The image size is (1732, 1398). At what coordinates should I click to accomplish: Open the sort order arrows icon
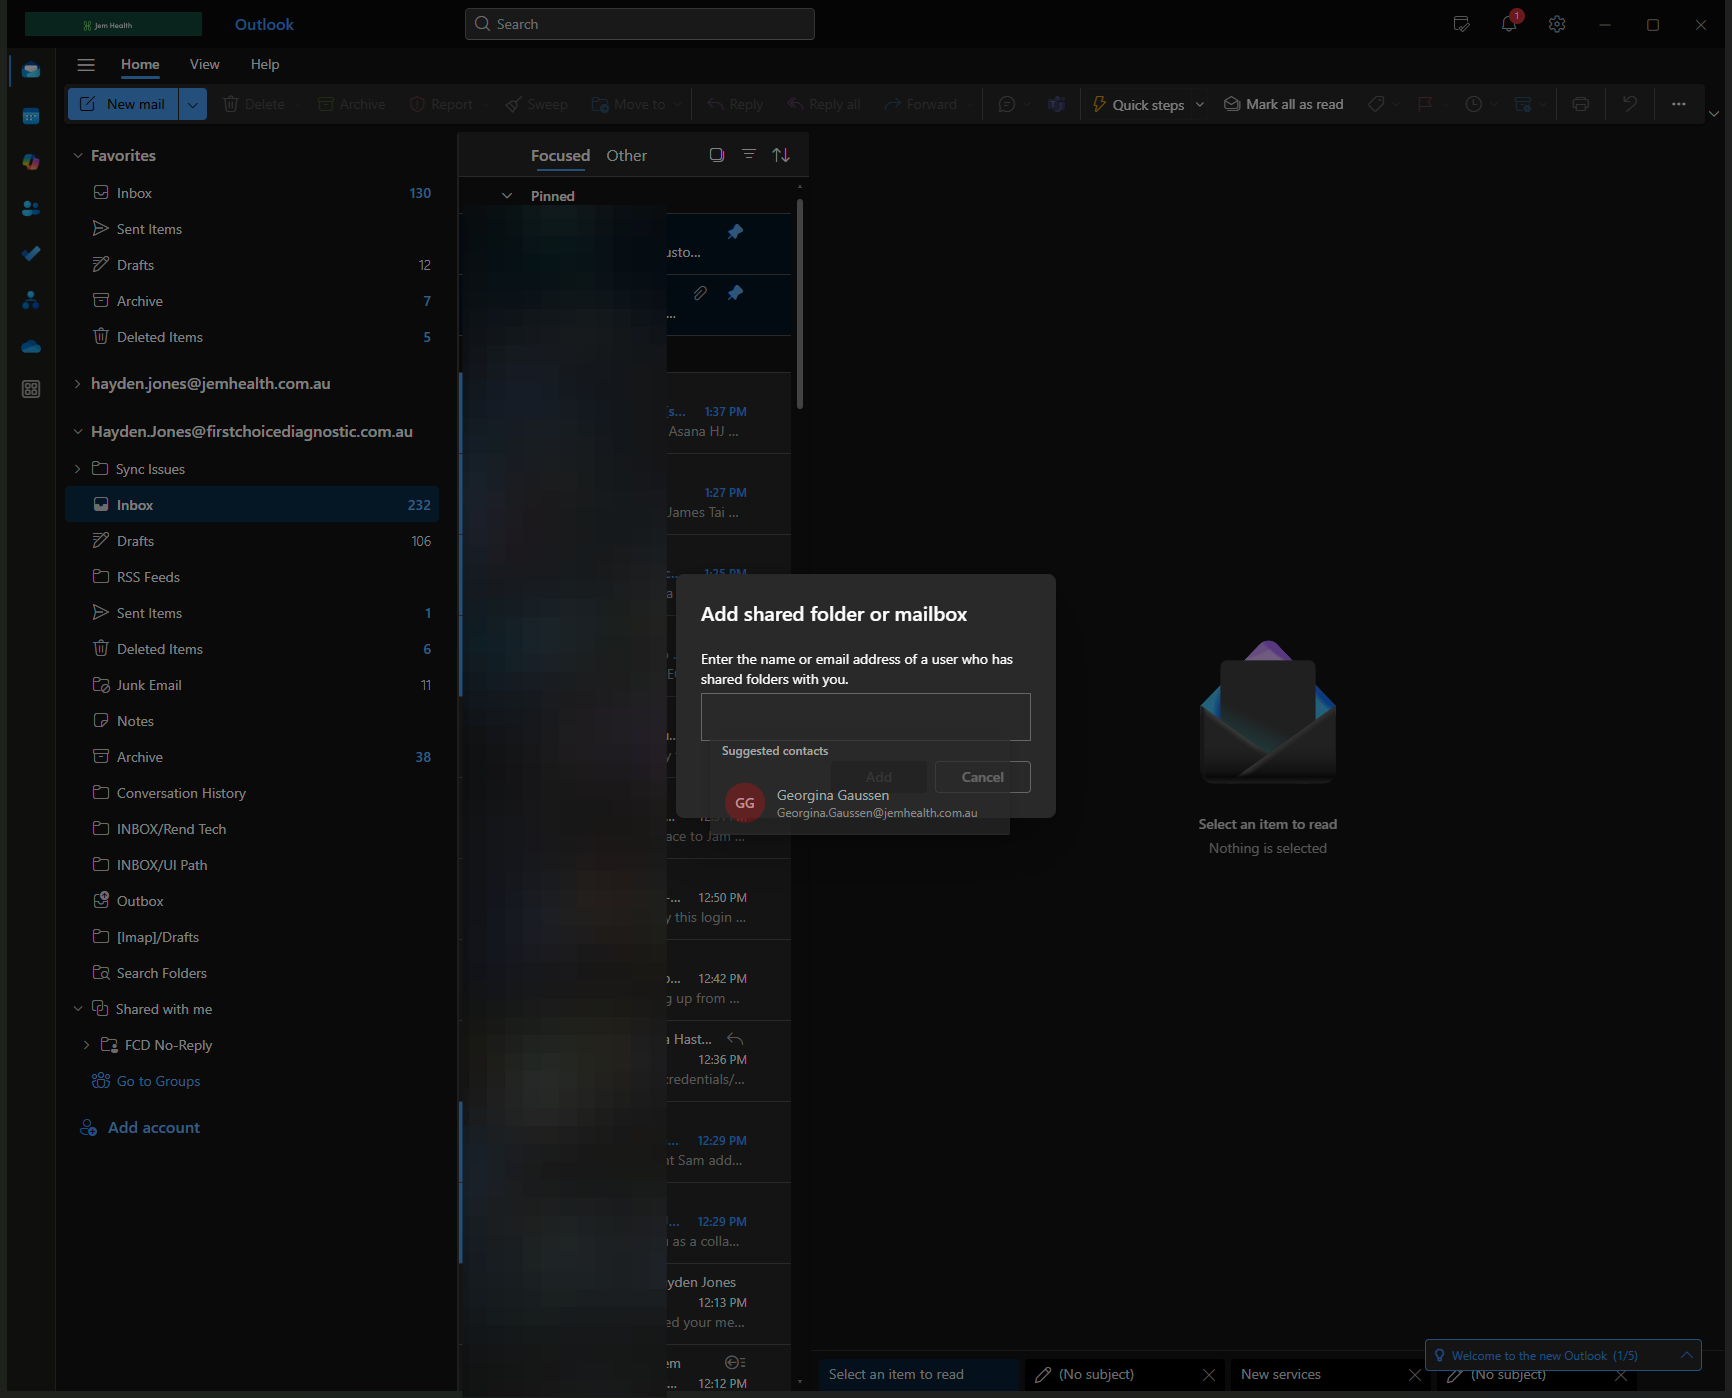pos(781,155)
